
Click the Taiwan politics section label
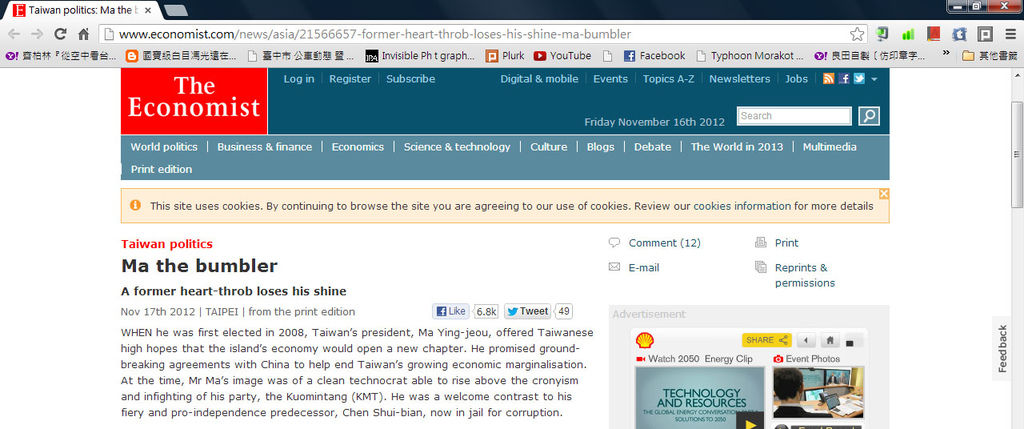167,244
